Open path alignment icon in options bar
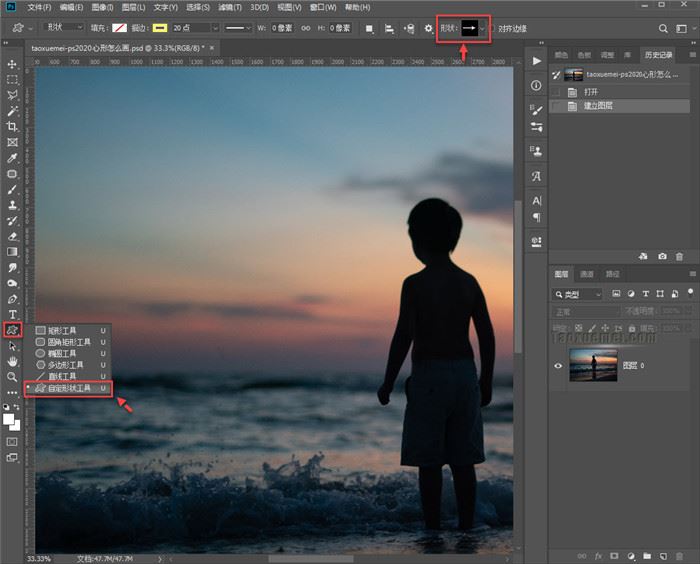The width and height of the screenshot is (700, 564). coord(389,29)
